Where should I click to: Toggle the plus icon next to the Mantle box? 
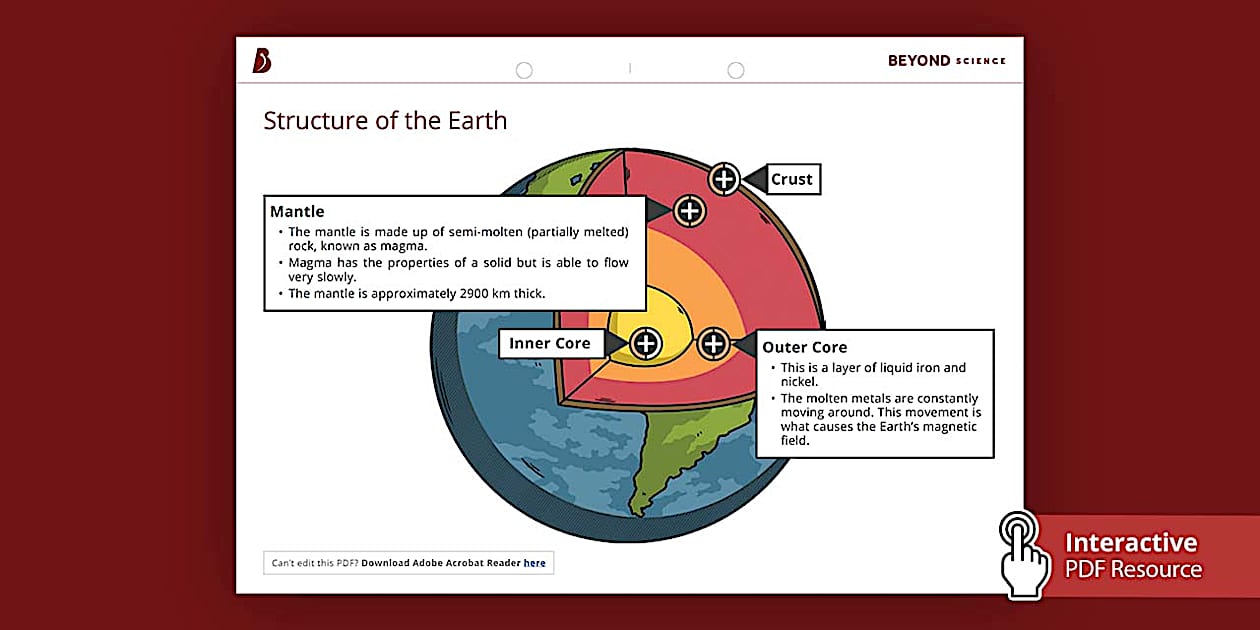coord(689,211)
